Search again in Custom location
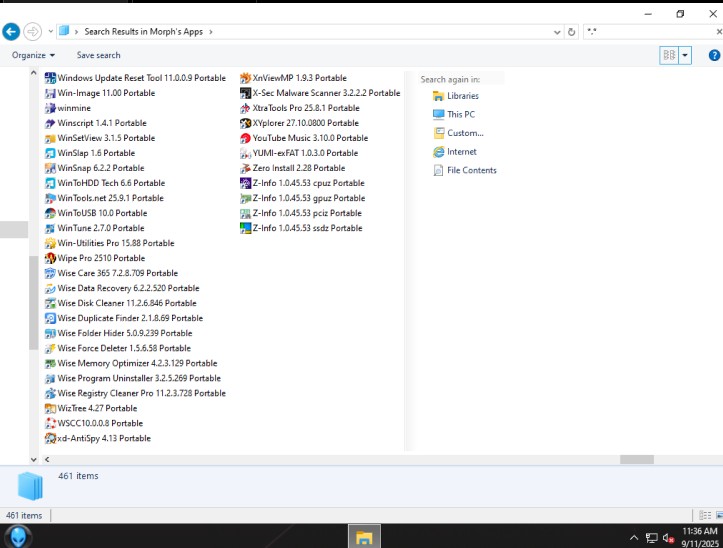 click(x=458, y=133)
